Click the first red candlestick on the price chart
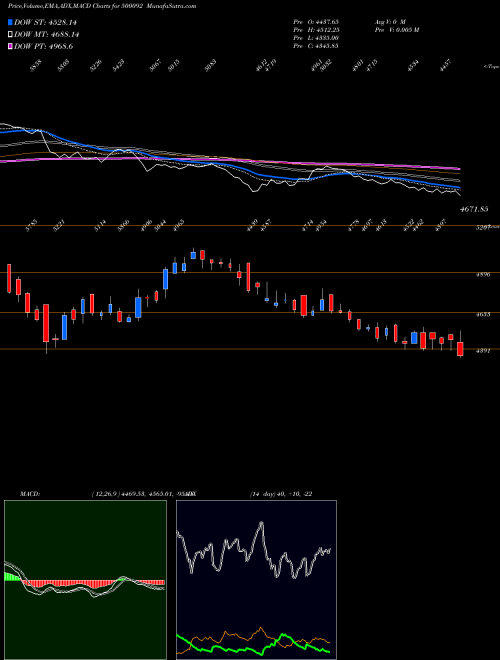Viewport: 500px width, 660px height. (9, 278)
